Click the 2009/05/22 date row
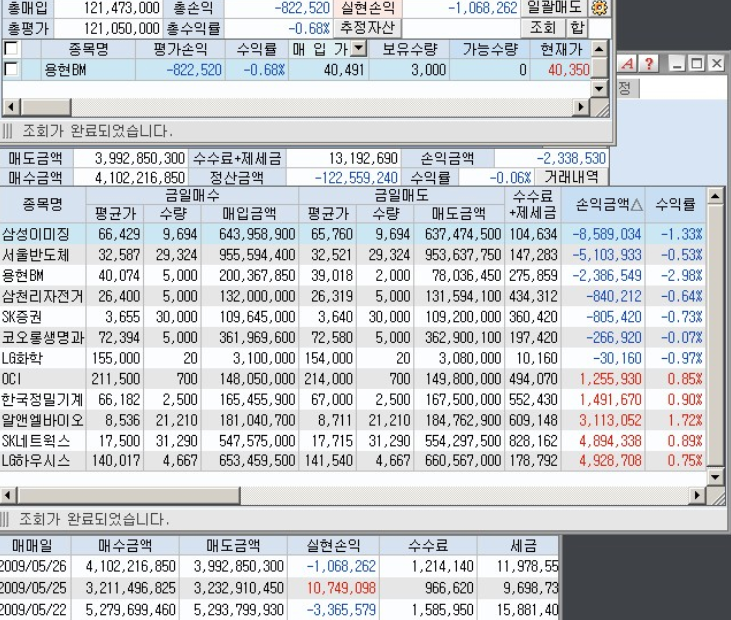Image resolution: width=731 pixels, height=620 pixels. (279, 609)
